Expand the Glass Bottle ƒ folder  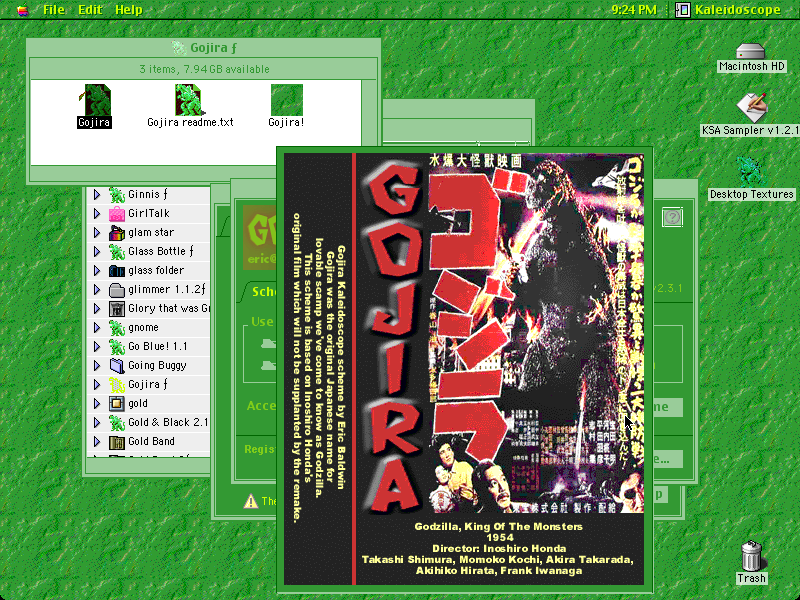pyautogui.click(x=96, y=252)
